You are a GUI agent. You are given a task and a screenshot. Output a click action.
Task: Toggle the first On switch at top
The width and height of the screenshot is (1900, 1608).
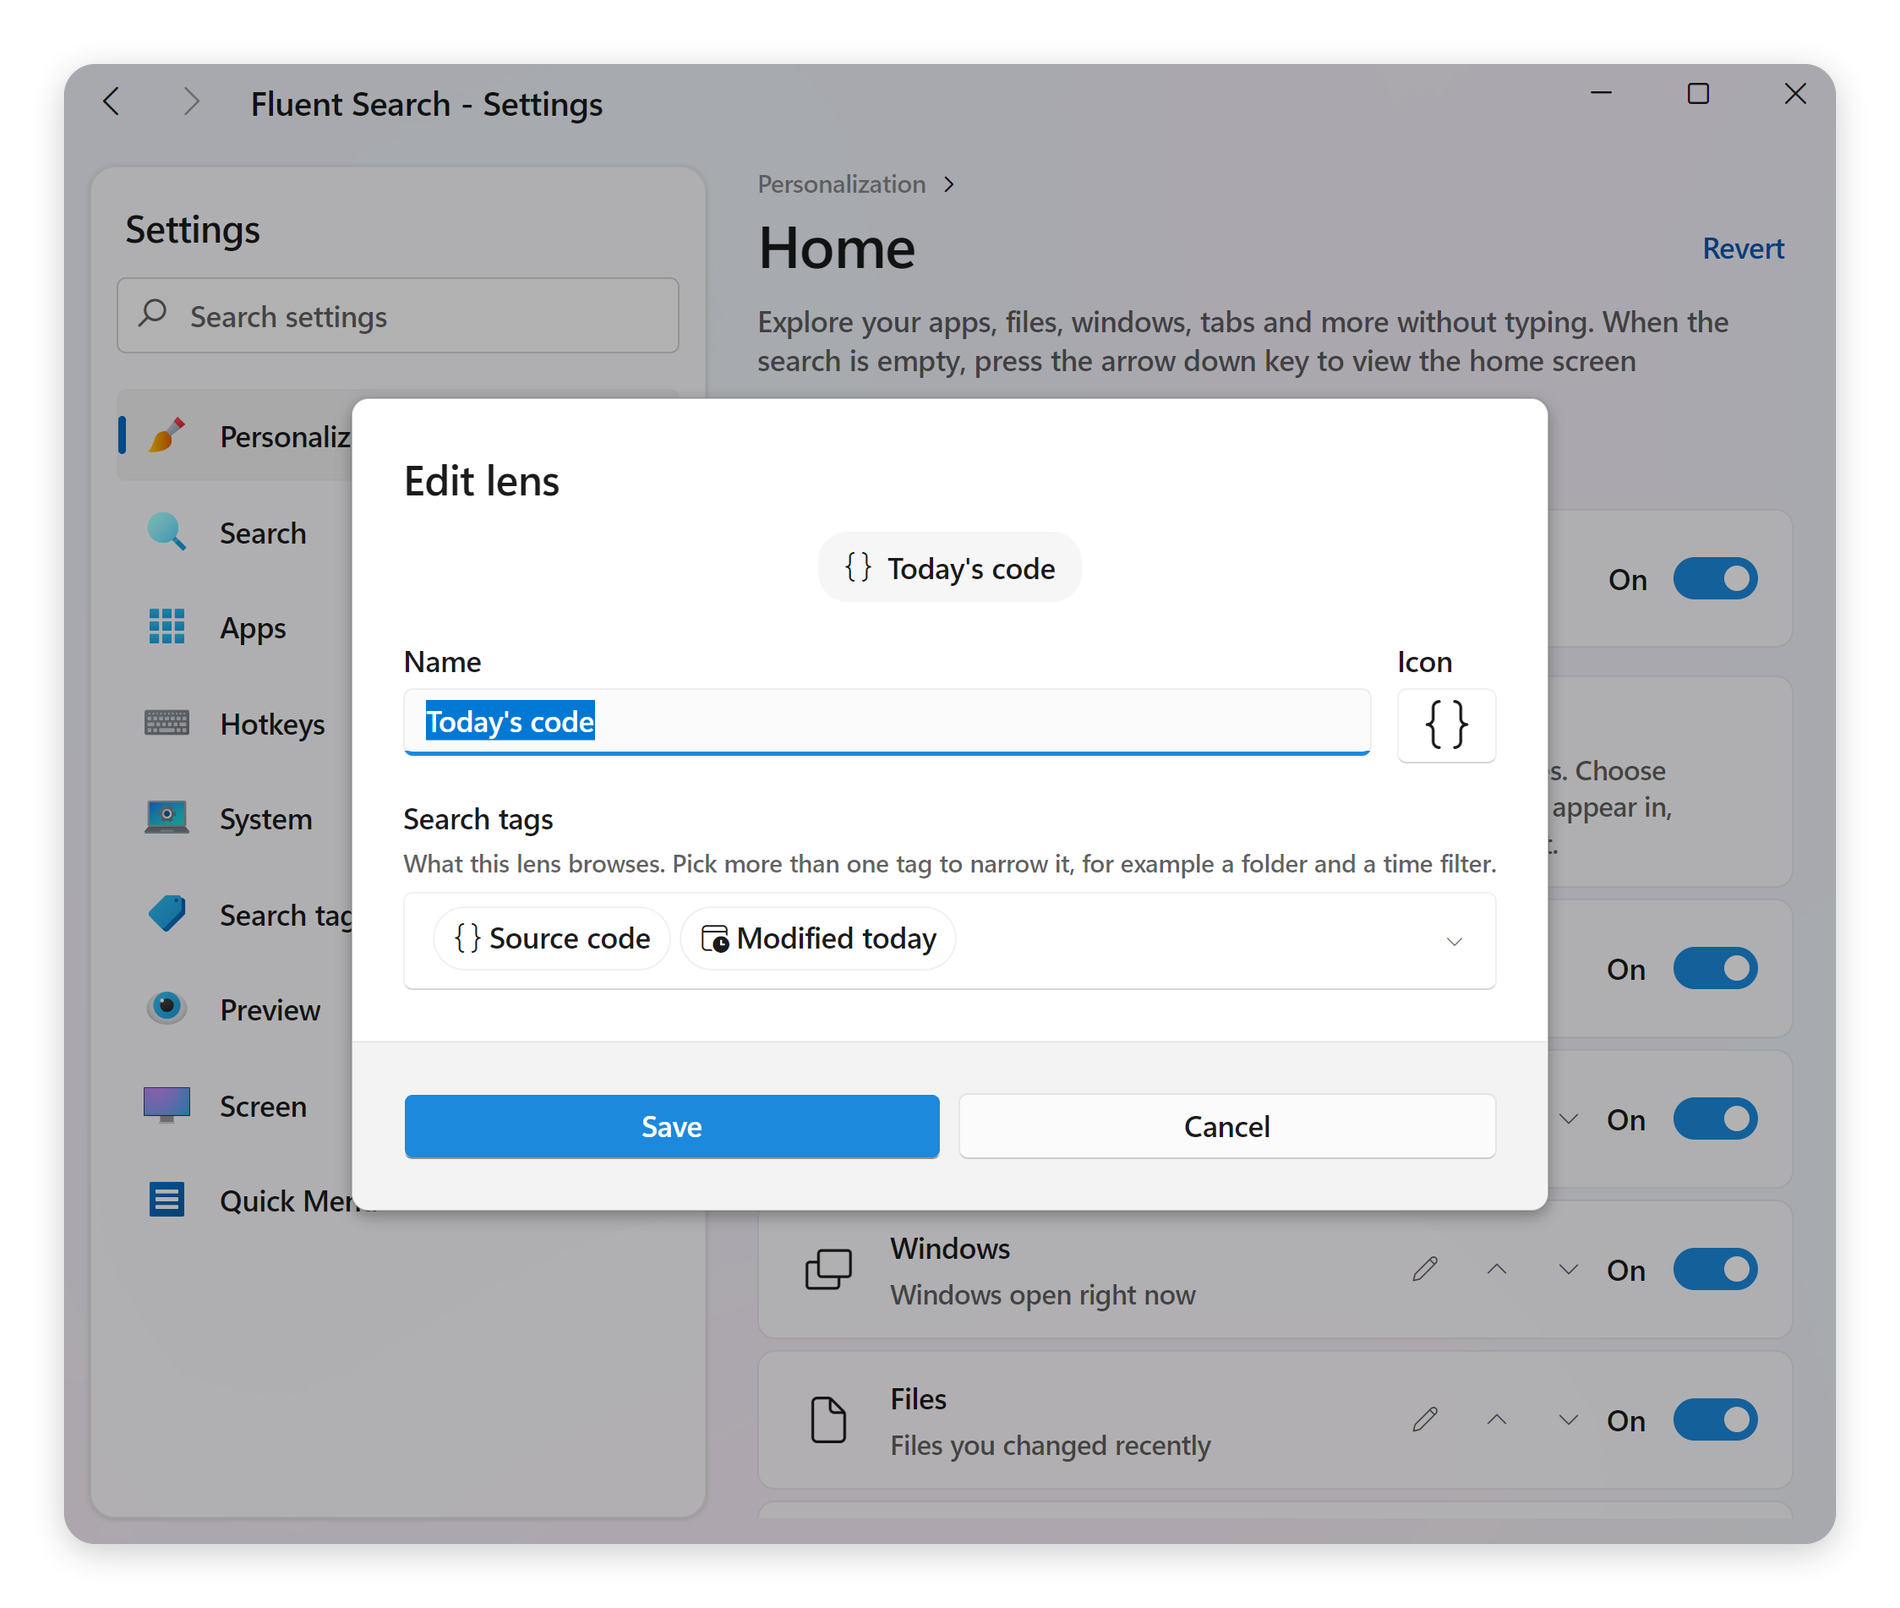1715,579
